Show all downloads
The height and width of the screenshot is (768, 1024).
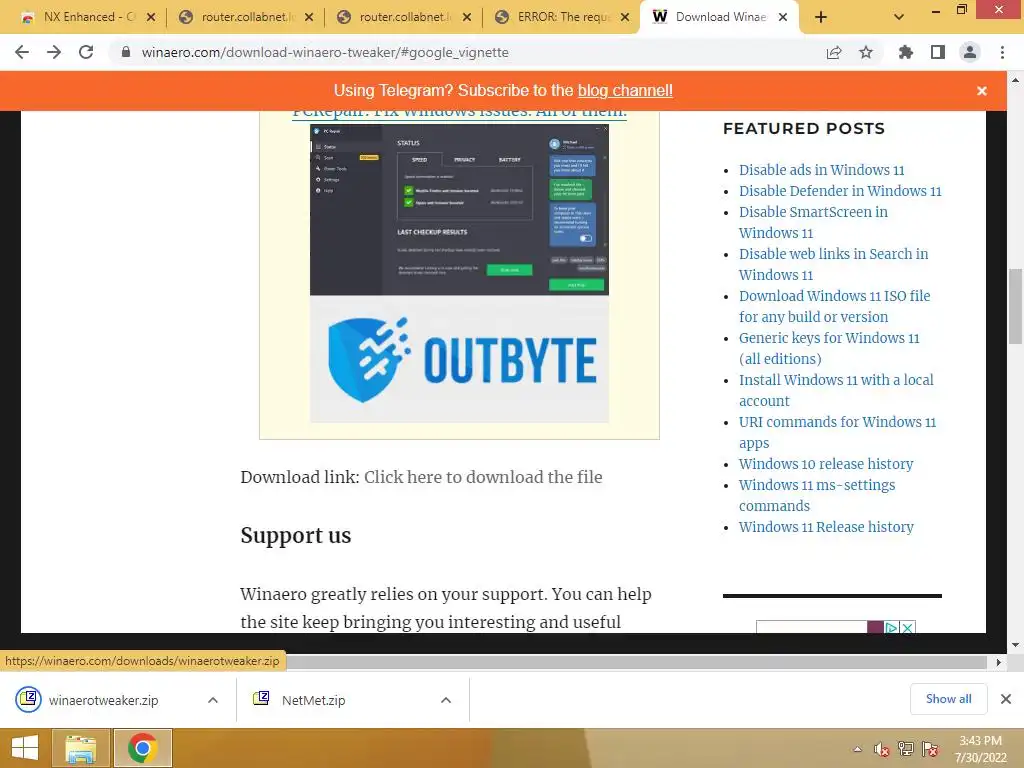(x=948, y=699)
